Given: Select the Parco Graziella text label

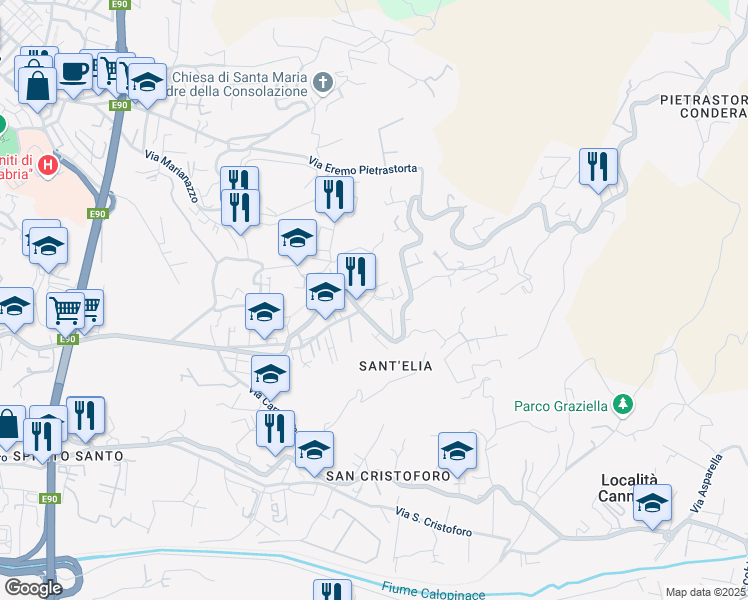Looking at the screenshot, I should coord(561,406).
